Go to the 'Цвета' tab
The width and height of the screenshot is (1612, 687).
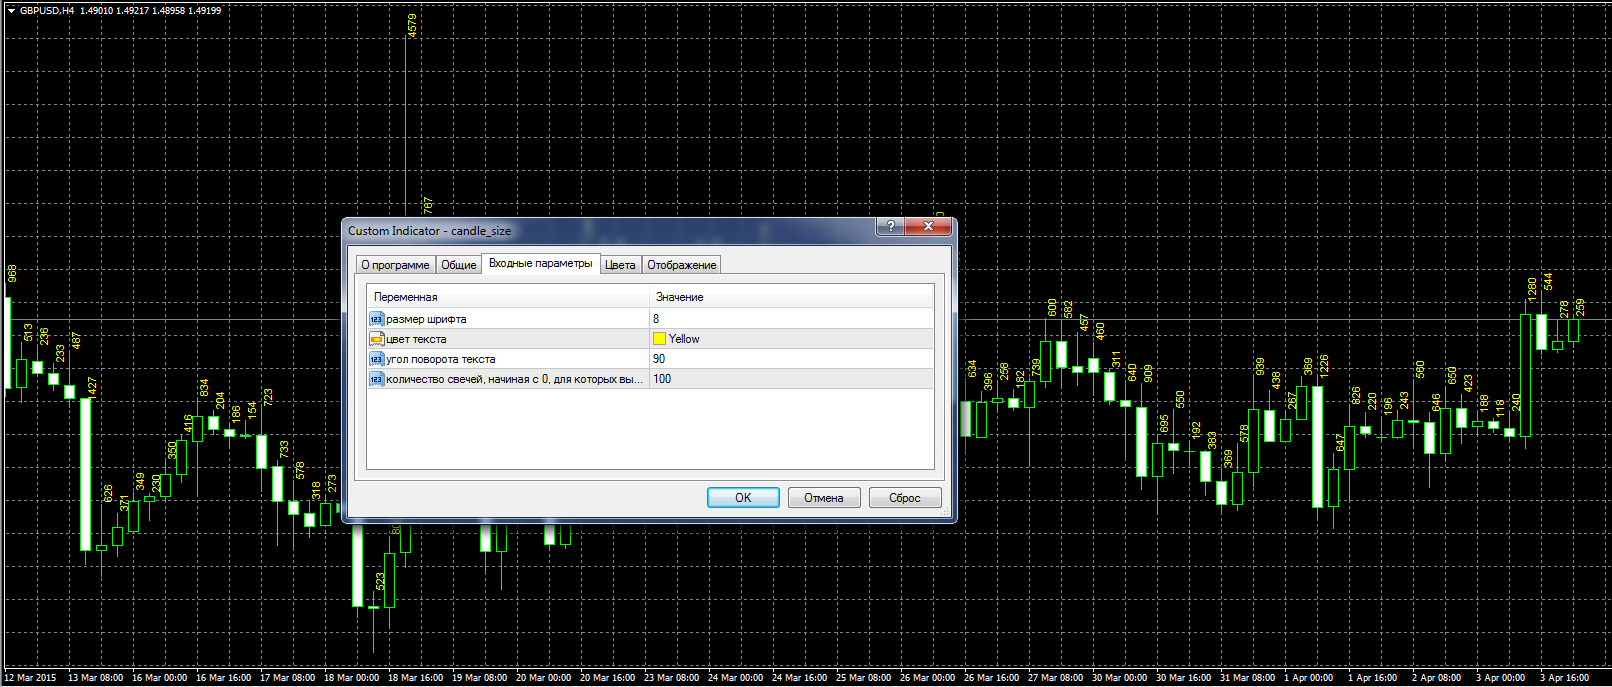coord(620,265)
